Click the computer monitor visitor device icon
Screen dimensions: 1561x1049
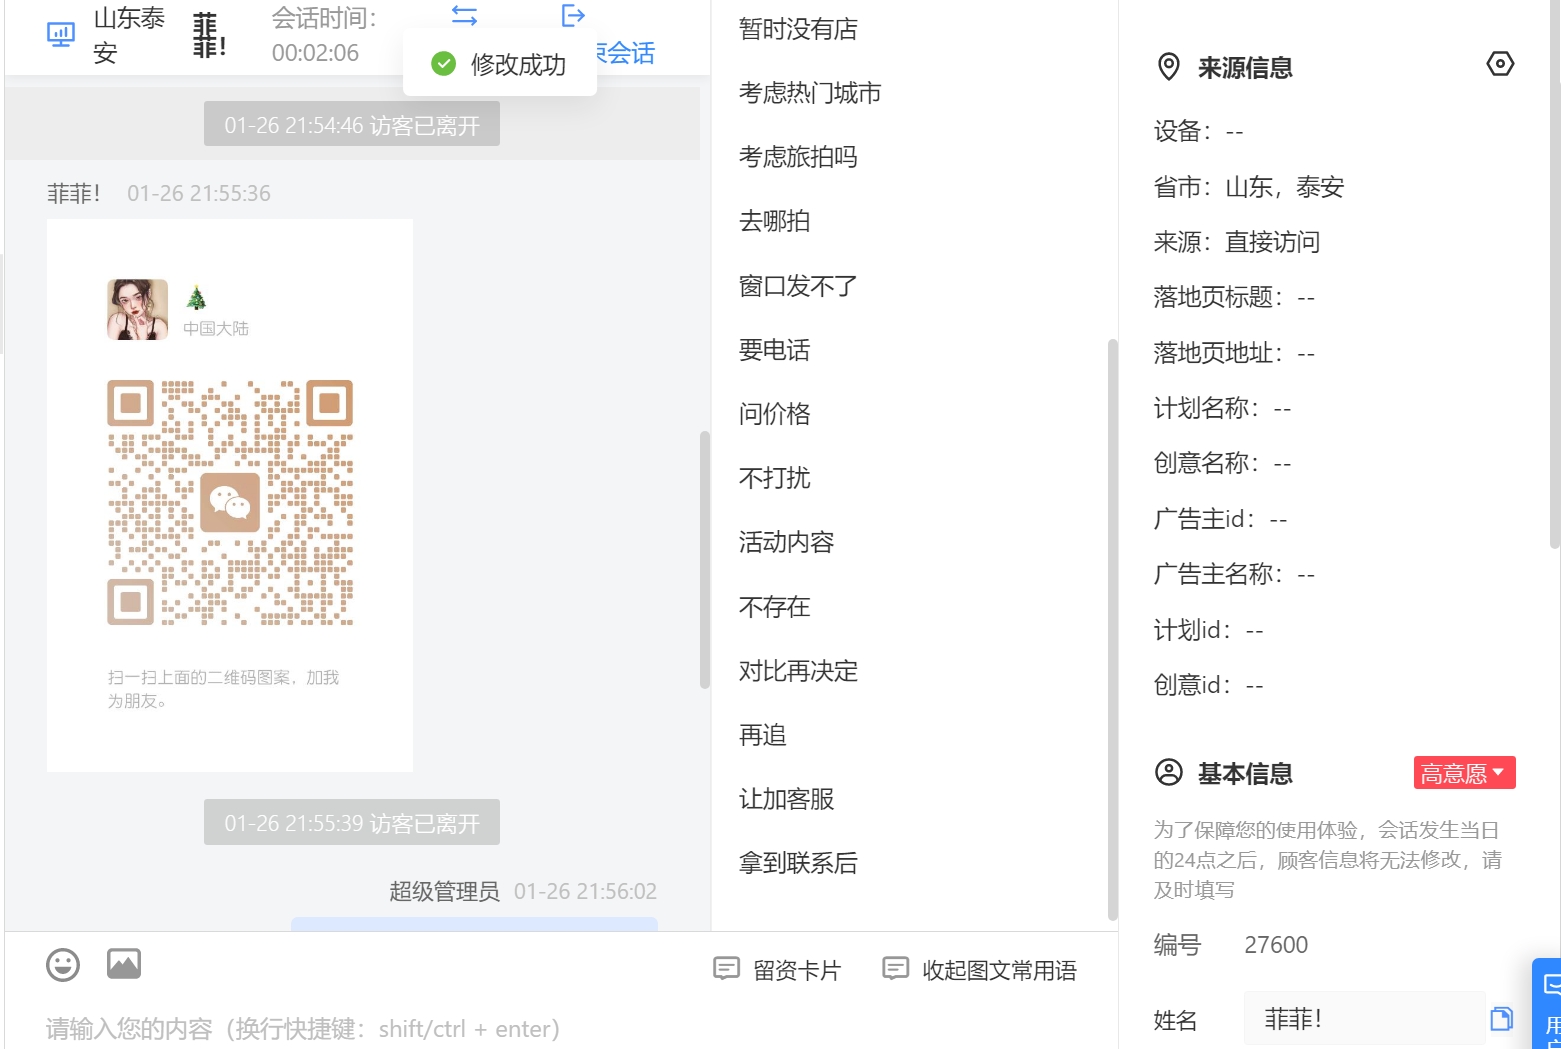coord(61,35)
